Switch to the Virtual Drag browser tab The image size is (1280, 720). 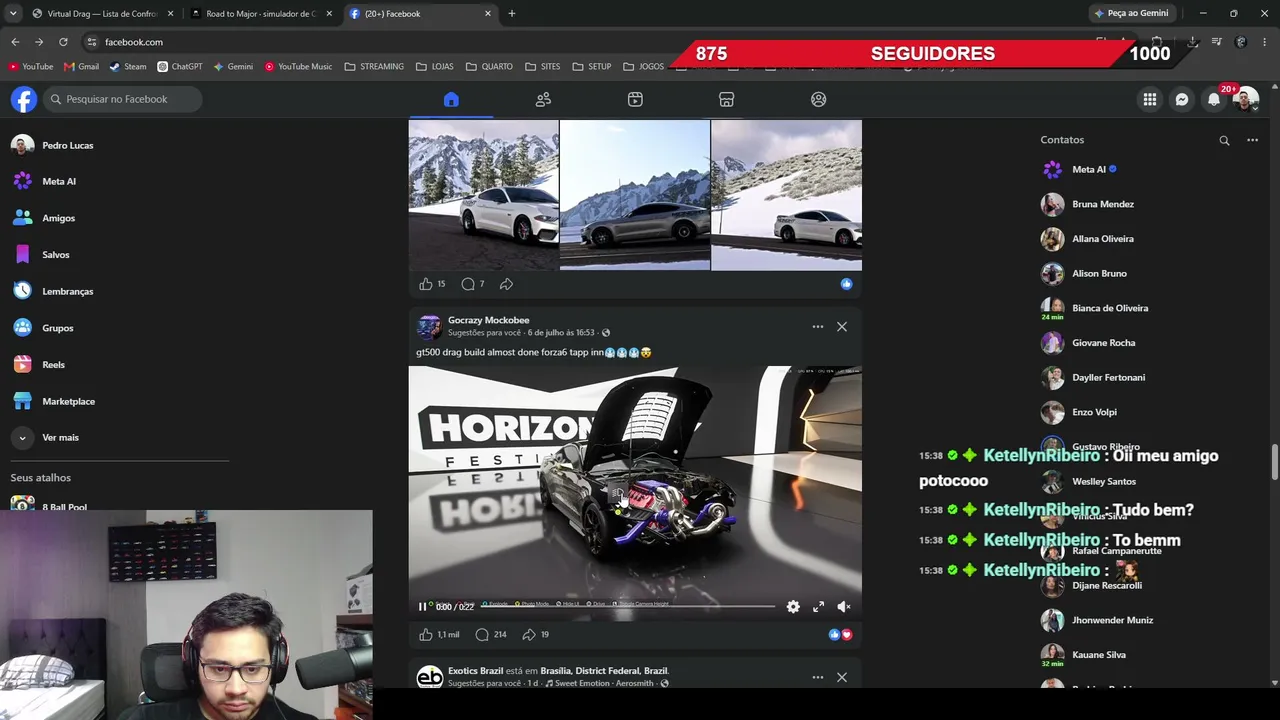(102, 14)
